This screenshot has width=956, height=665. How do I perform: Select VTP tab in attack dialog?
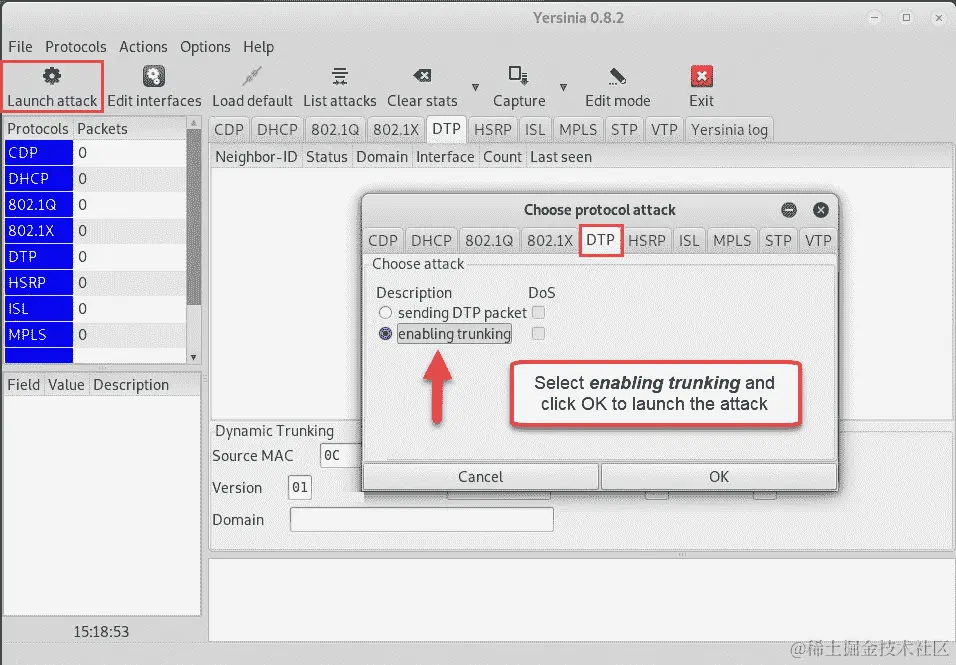pyautogui.click(x=818, y=241)
